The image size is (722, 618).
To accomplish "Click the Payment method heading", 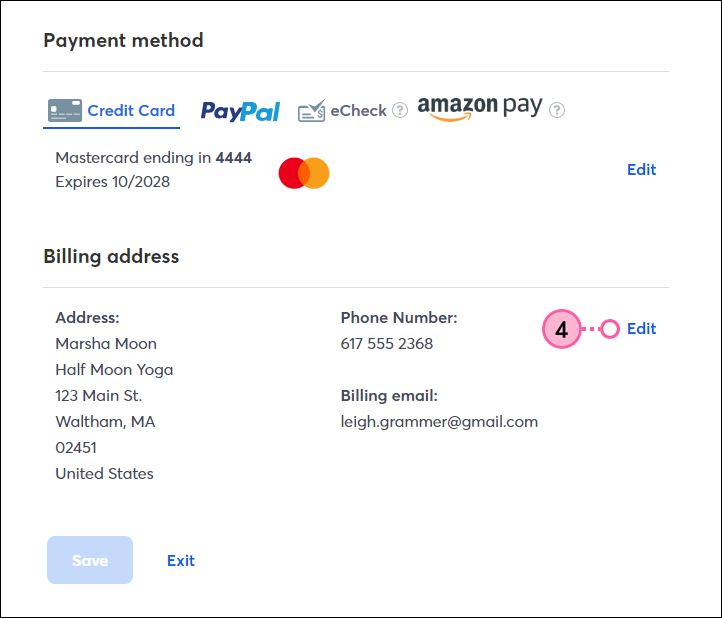I will (123, 41).
